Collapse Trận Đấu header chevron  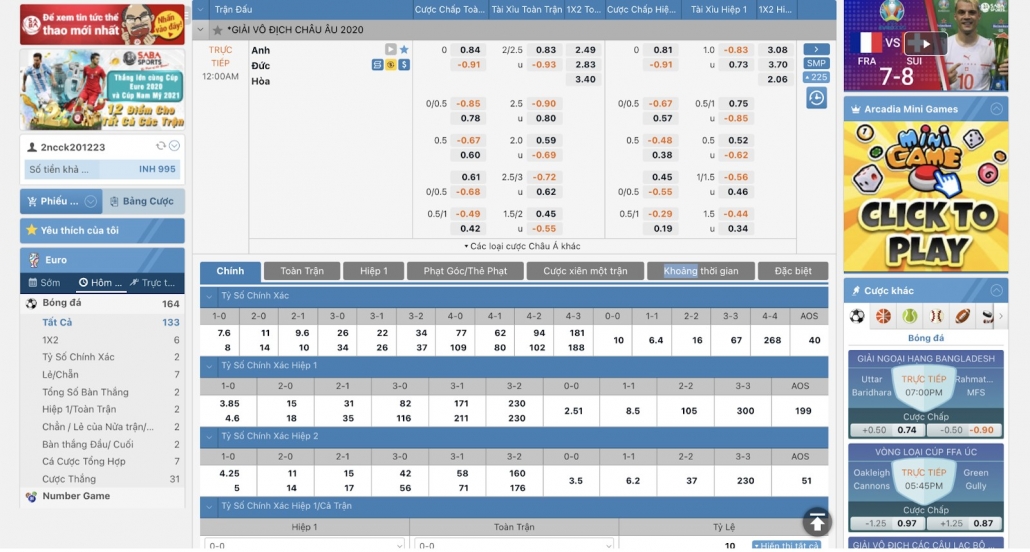click(x=201, y=10)
